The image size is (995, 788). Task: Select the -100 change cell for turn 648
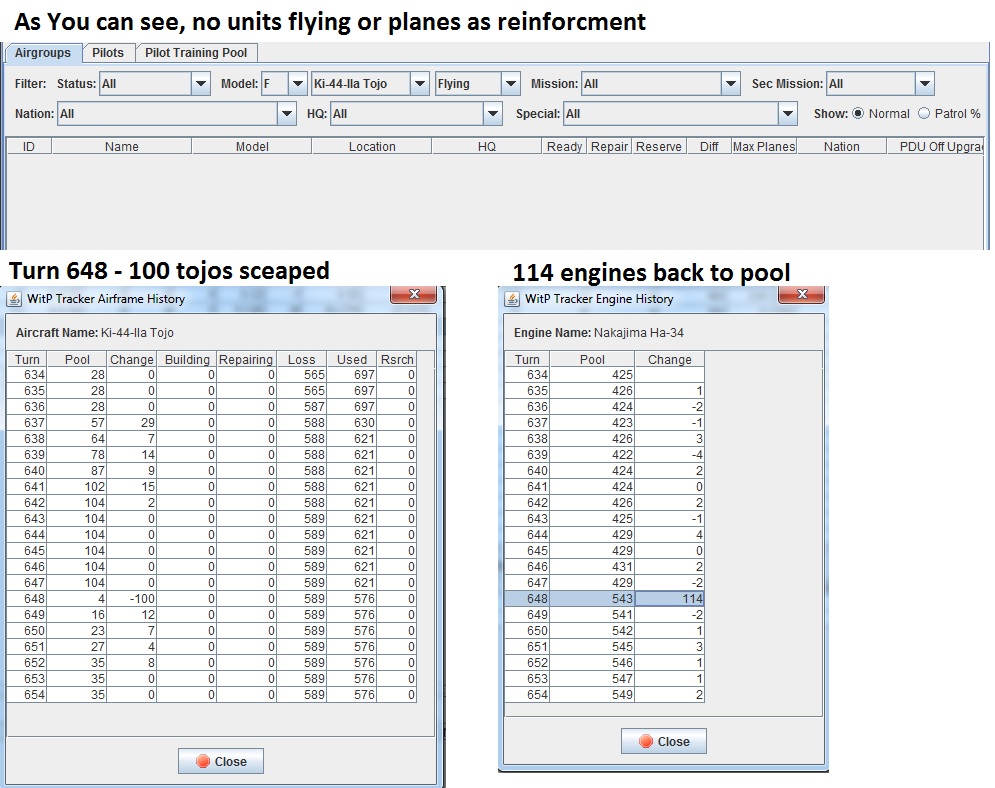point(131,598)
